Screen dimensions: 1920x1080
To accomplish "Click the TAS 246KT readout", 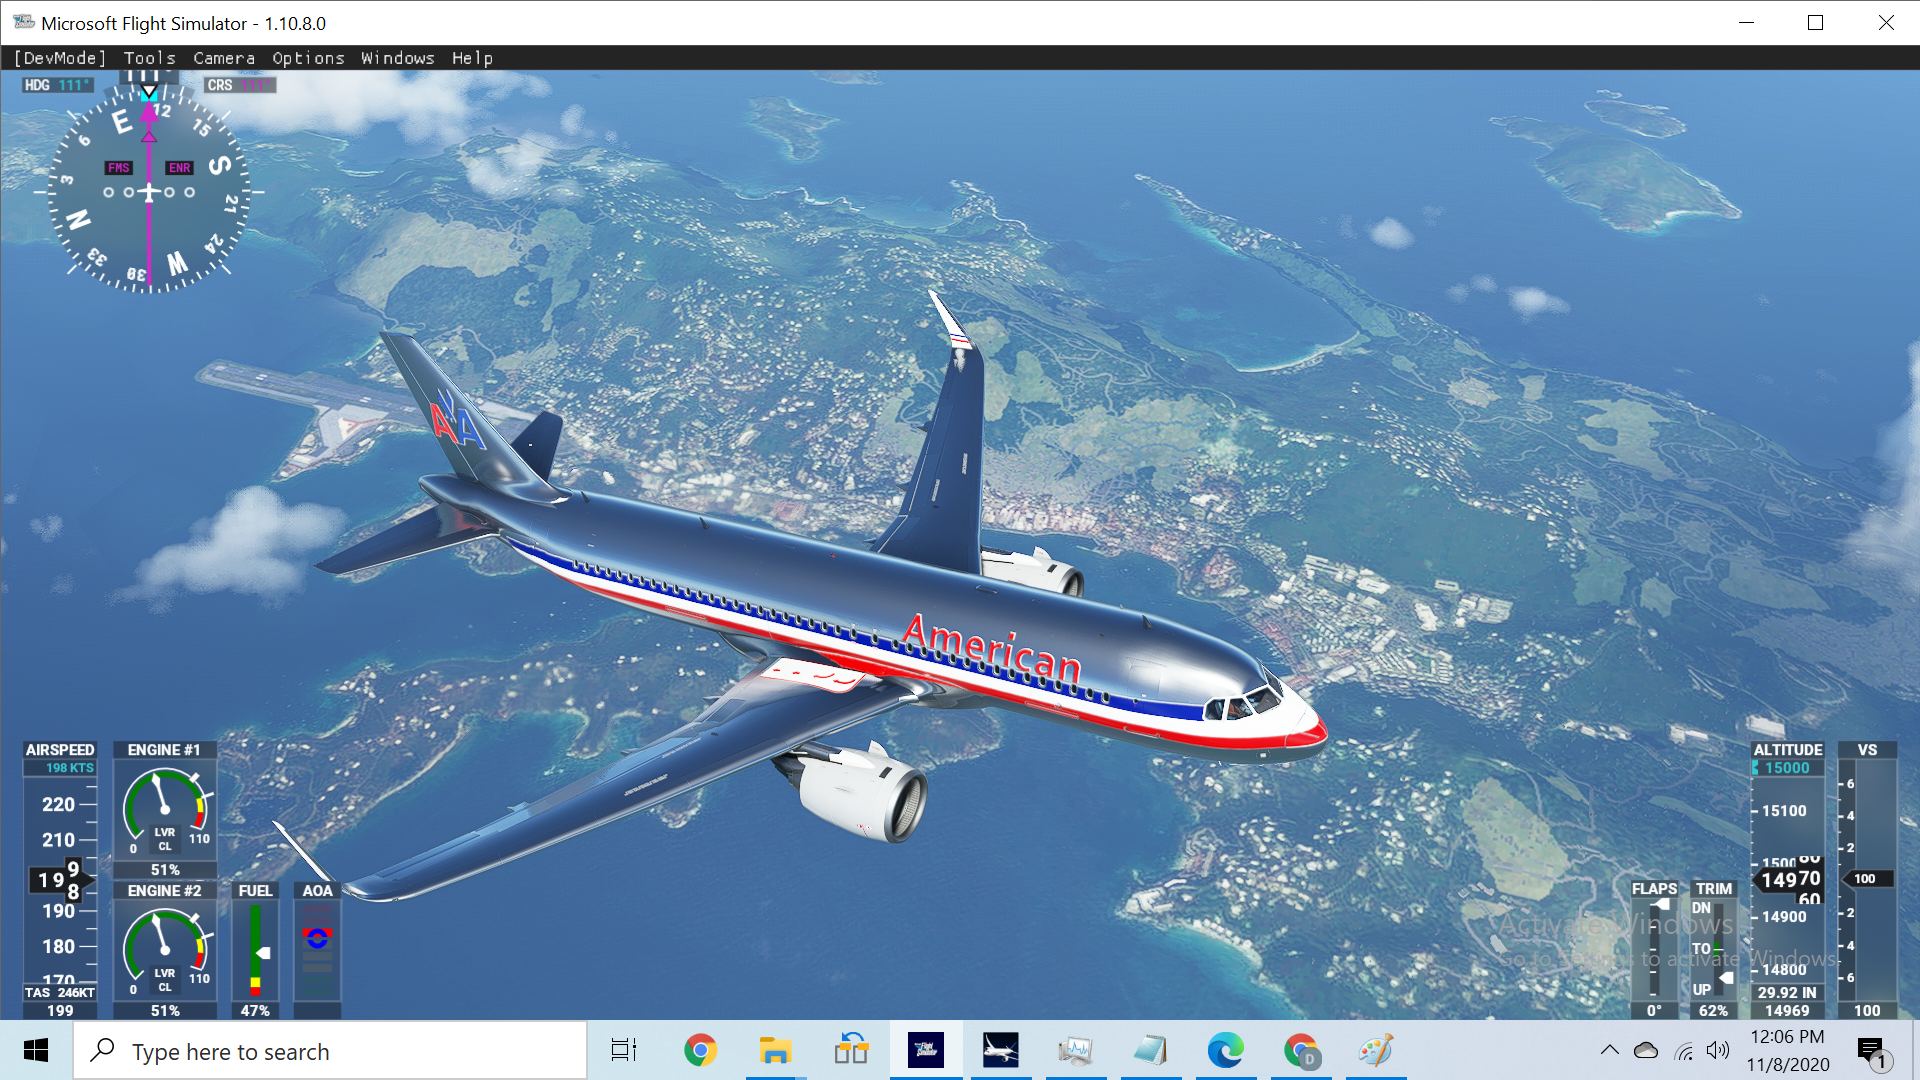I will (x=60, y=993).
